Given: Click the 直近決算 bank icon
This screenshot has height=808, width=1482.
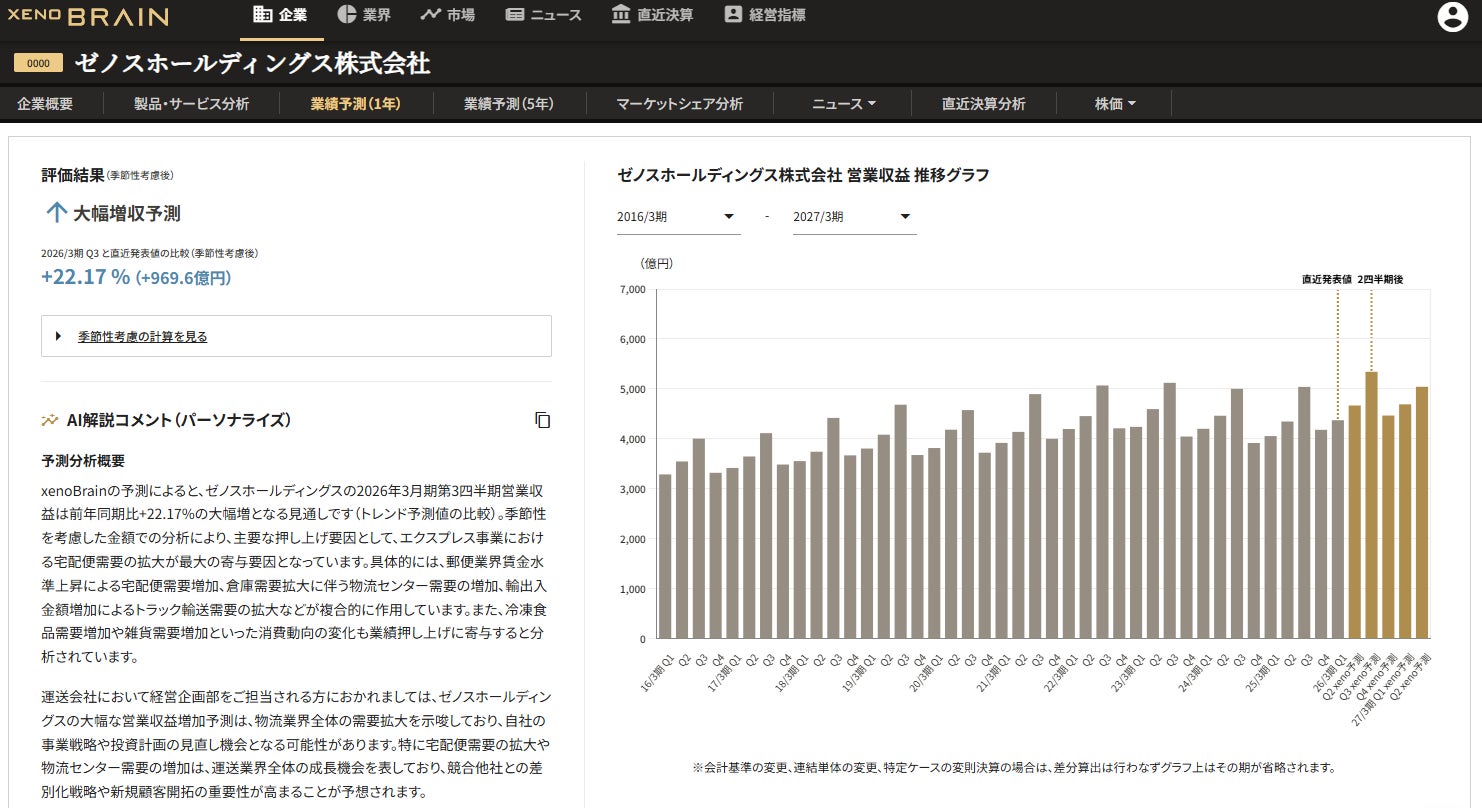Looking at the screenshot, I should (x=620, y=14).
